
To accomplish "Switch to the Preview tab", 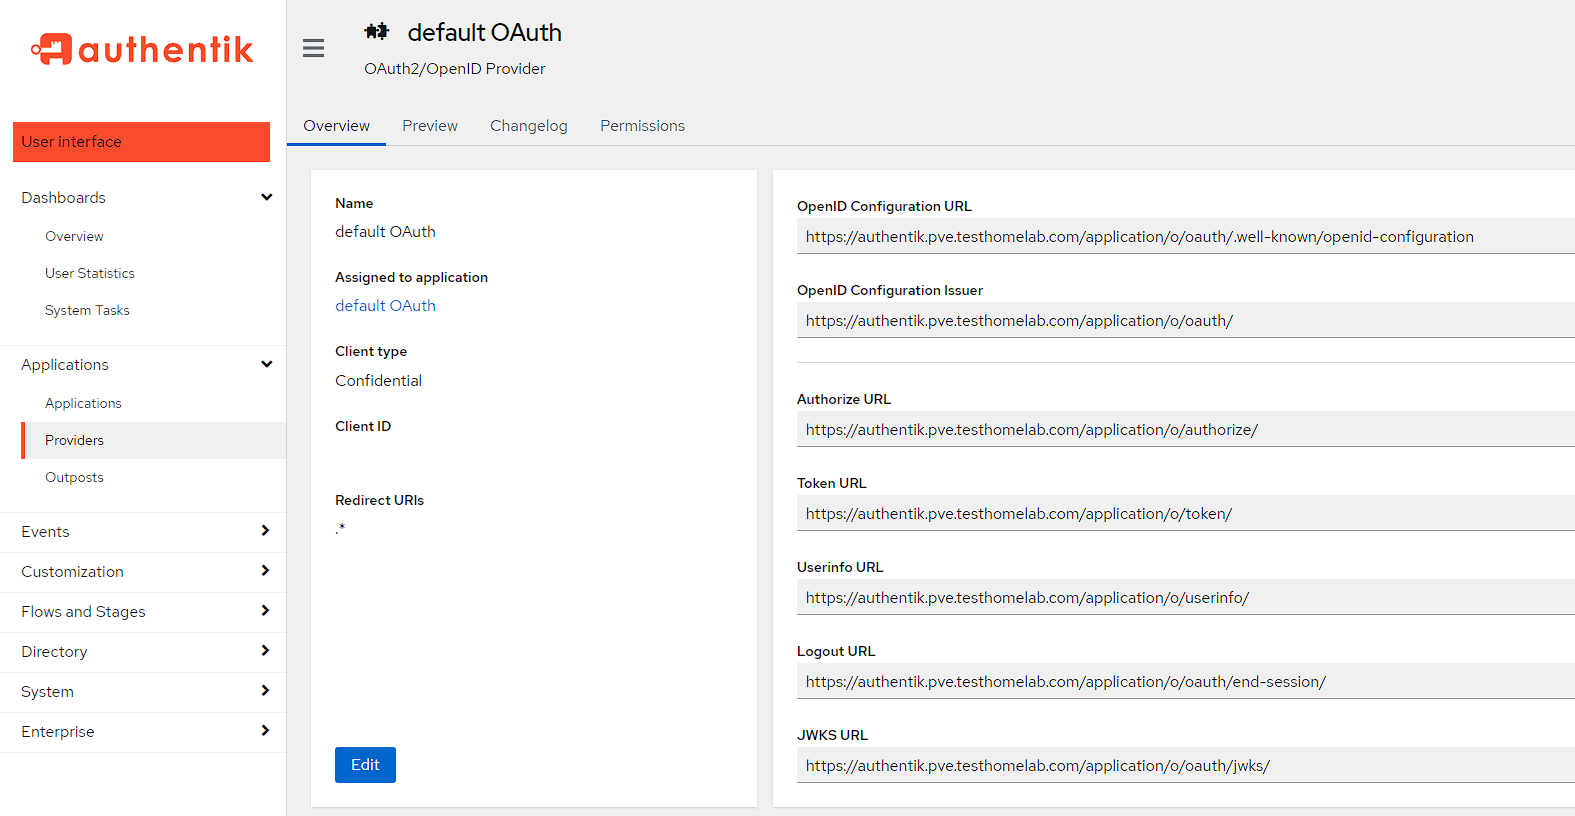I will [x=430, y=126].
